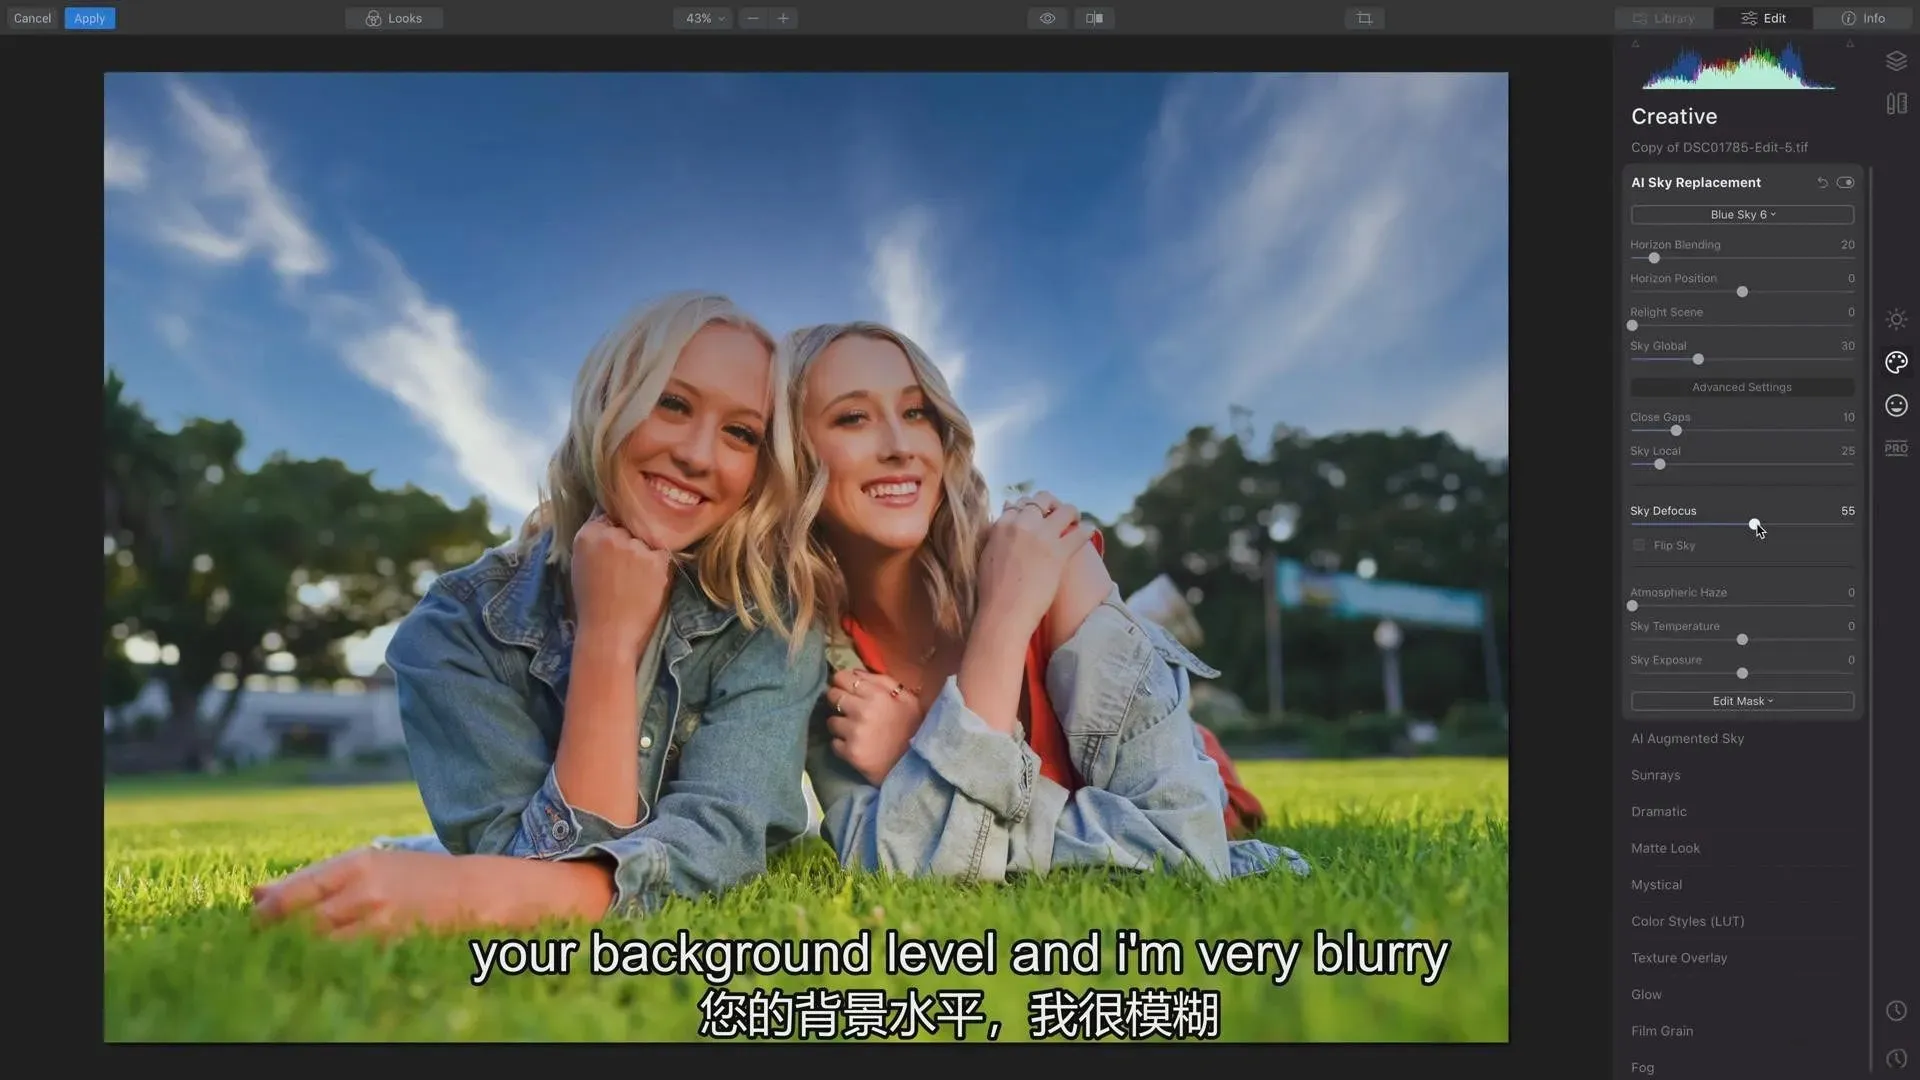Switch to the Info tab

pyautogui.click(x=1864, y=18)
